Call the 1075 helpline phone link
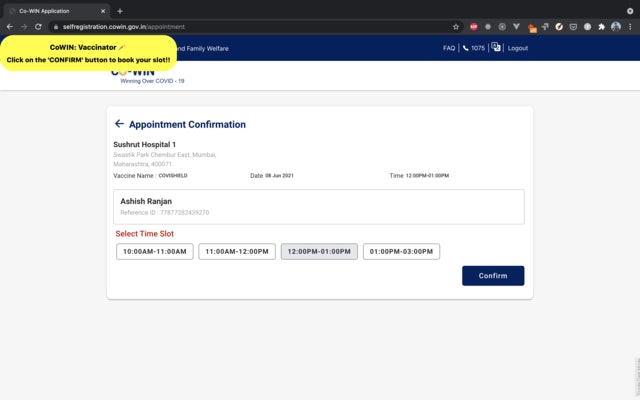The width and height of the screenshot is (640, 400). point(474,48)
